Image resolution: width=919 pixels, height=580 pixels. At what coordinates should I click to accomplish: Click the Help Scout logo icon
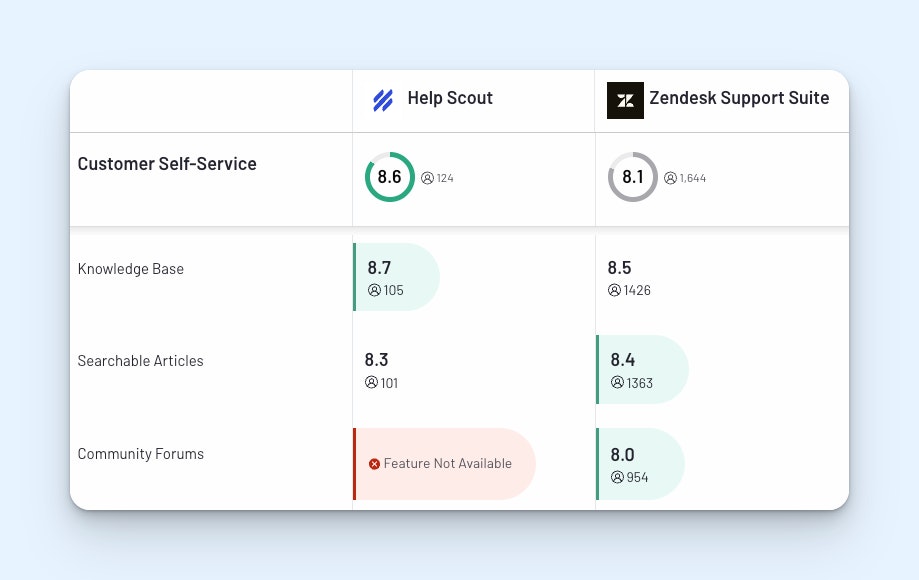383,100
